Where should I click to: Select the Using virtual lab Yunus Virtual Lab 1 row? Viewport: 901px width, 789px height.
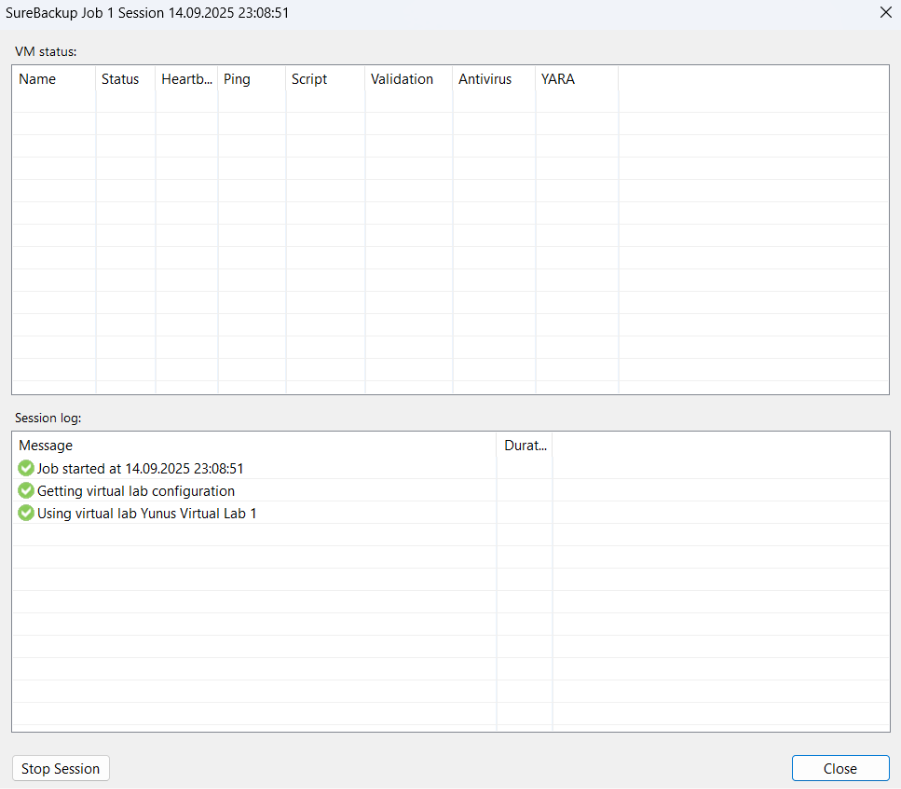pos(147,513)
